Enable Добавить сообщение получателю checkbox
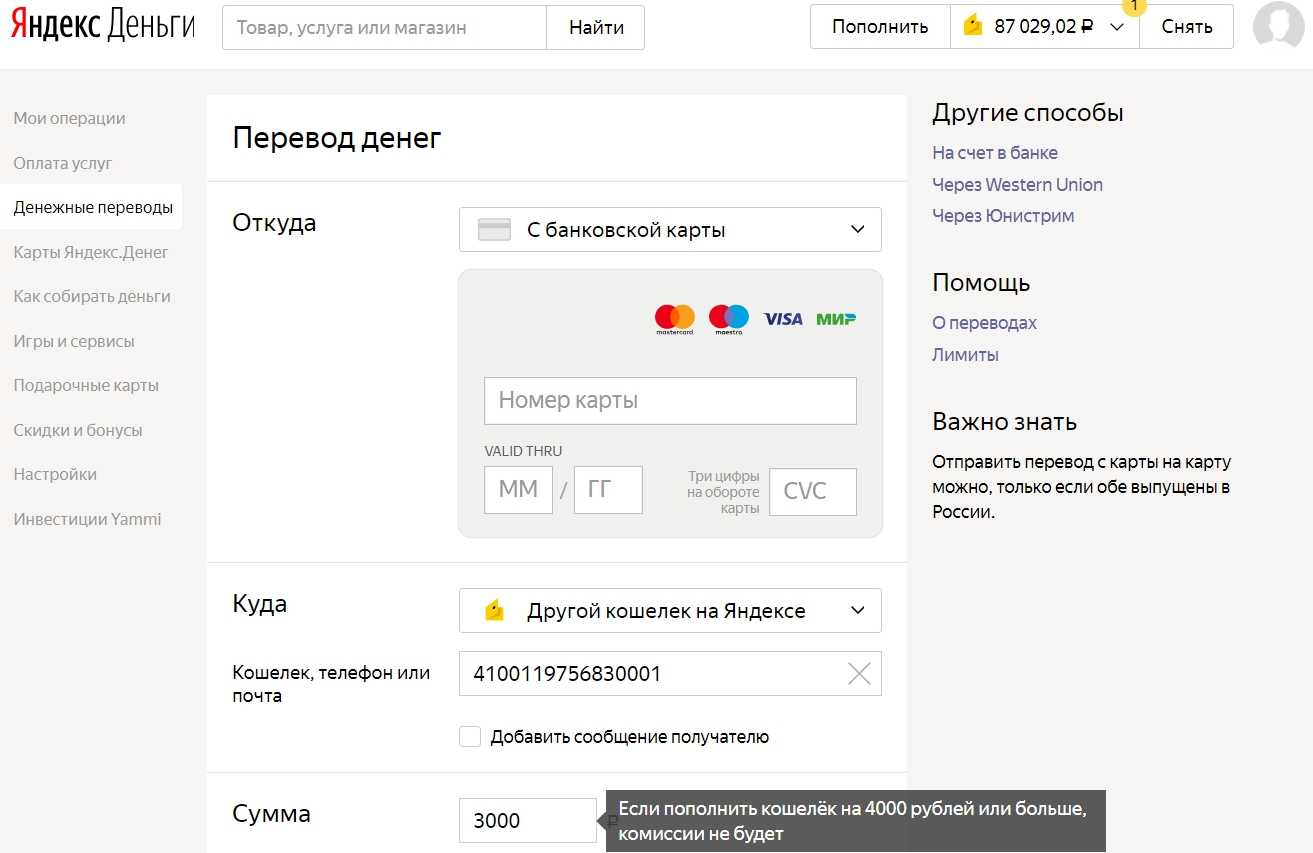This screenshot has height=853, width=1313. point(470,737)
